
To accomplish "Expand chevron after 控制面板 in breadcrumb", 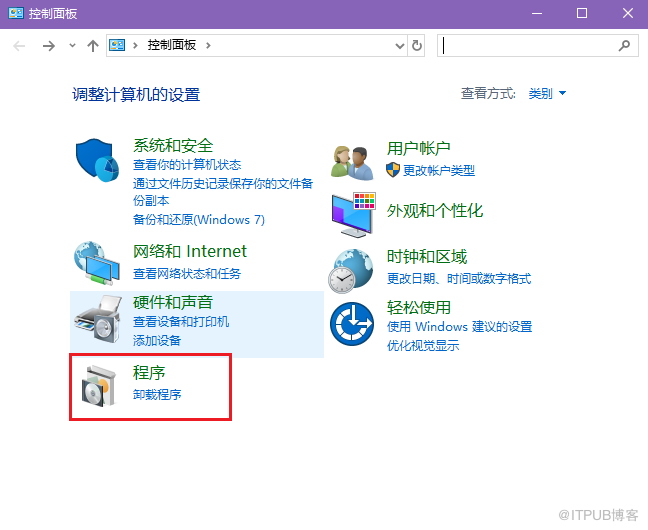I will point(208,45).
